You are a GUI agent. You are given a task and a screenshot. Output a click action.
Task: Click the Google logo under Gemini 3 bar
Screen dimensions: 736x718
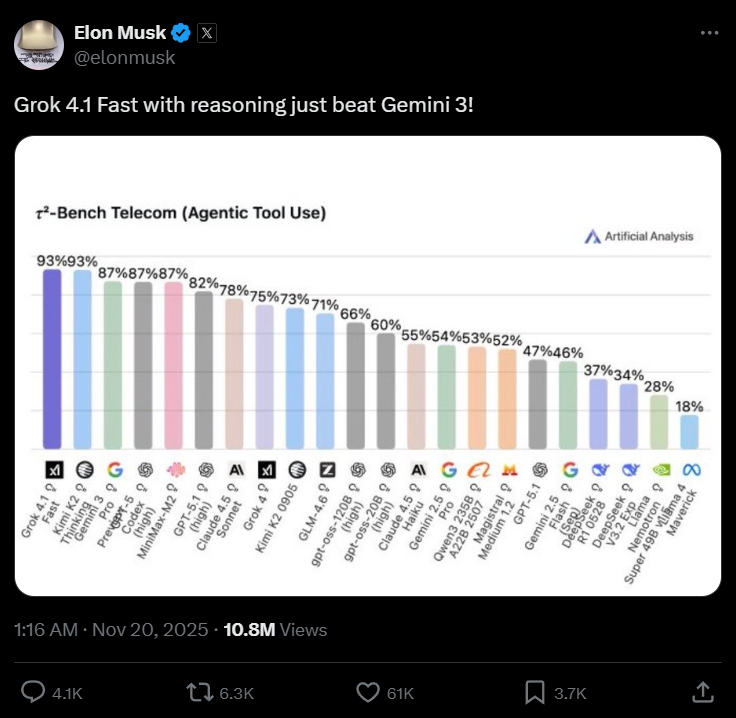[115, 469]
